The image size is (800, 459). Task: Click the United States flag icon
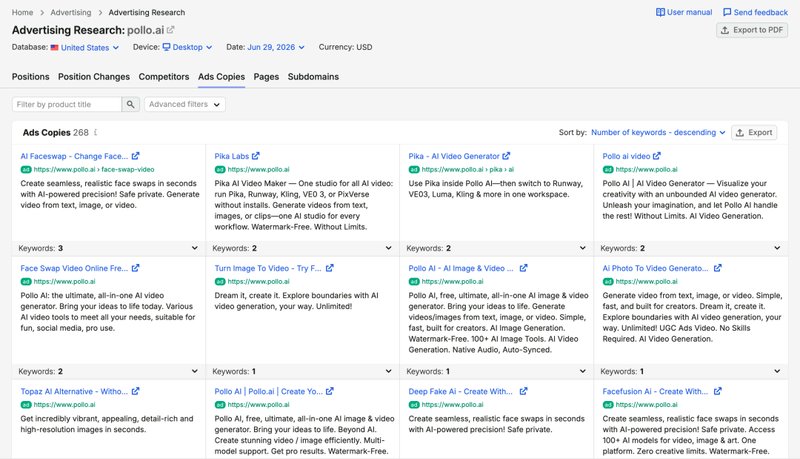[55, 47]
